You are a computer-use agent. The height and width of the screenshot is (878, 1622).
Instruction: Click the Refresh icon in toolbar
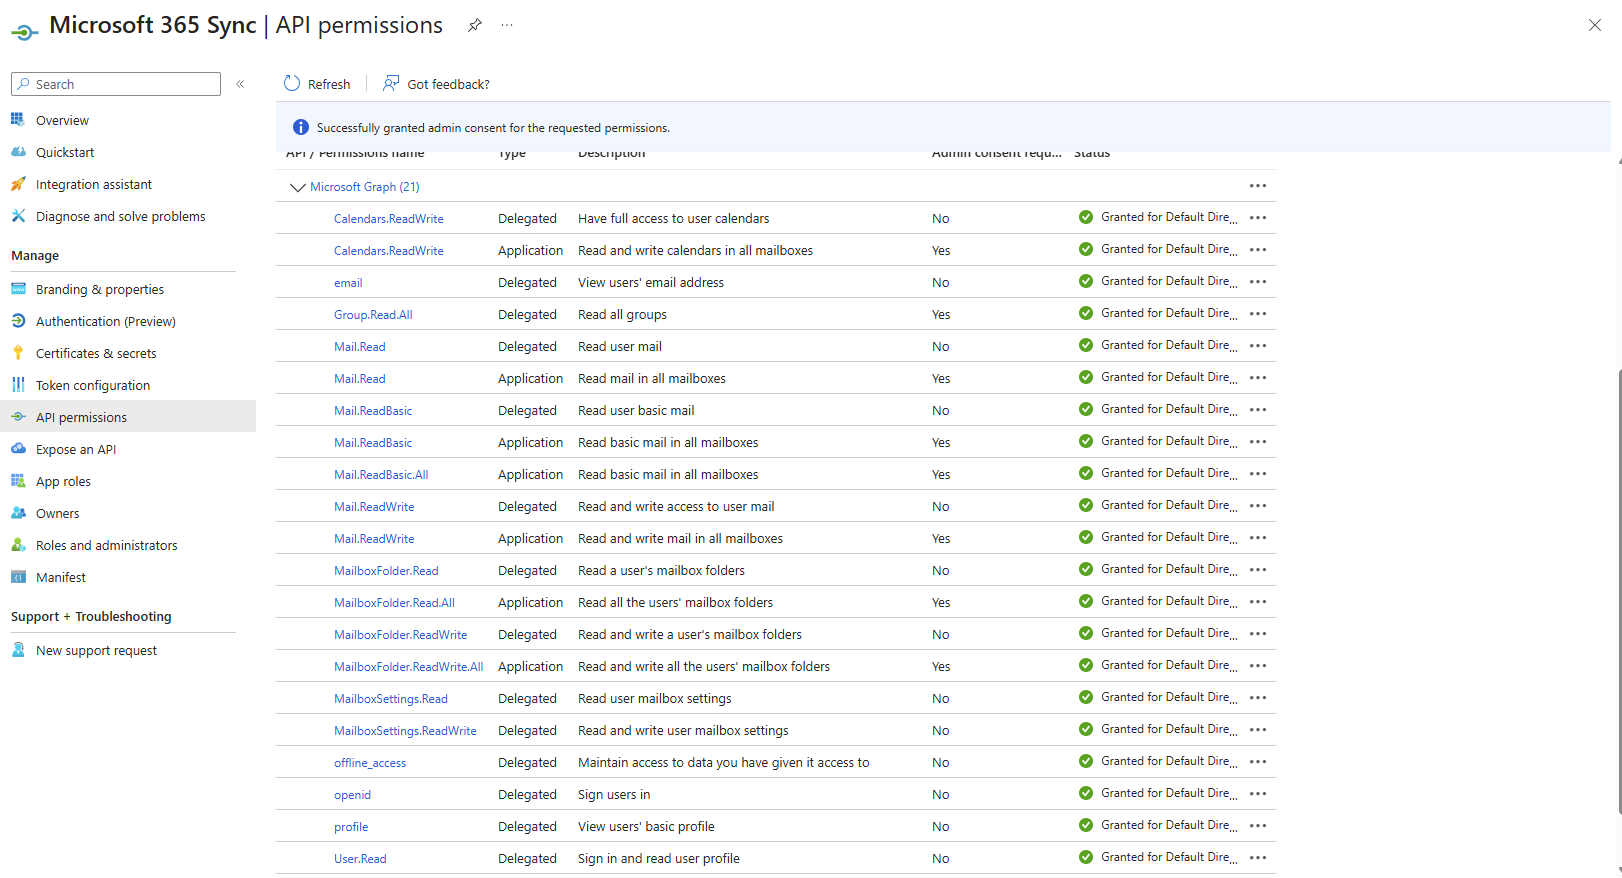click(292, 83)
